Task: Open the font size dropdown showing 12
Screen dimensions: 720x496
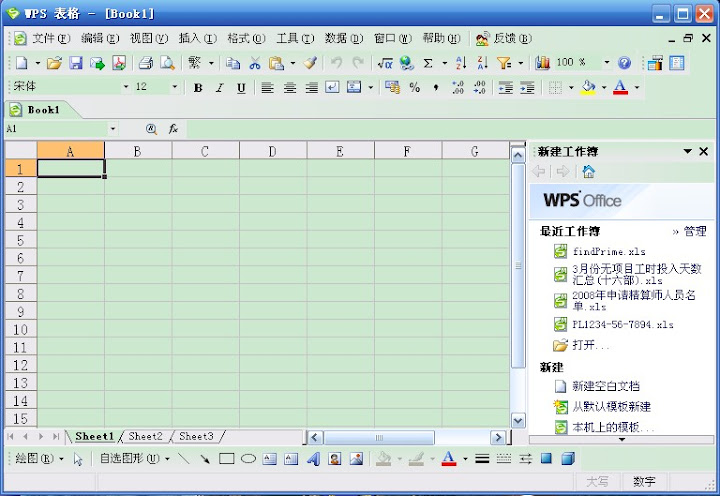Action: 174,87
